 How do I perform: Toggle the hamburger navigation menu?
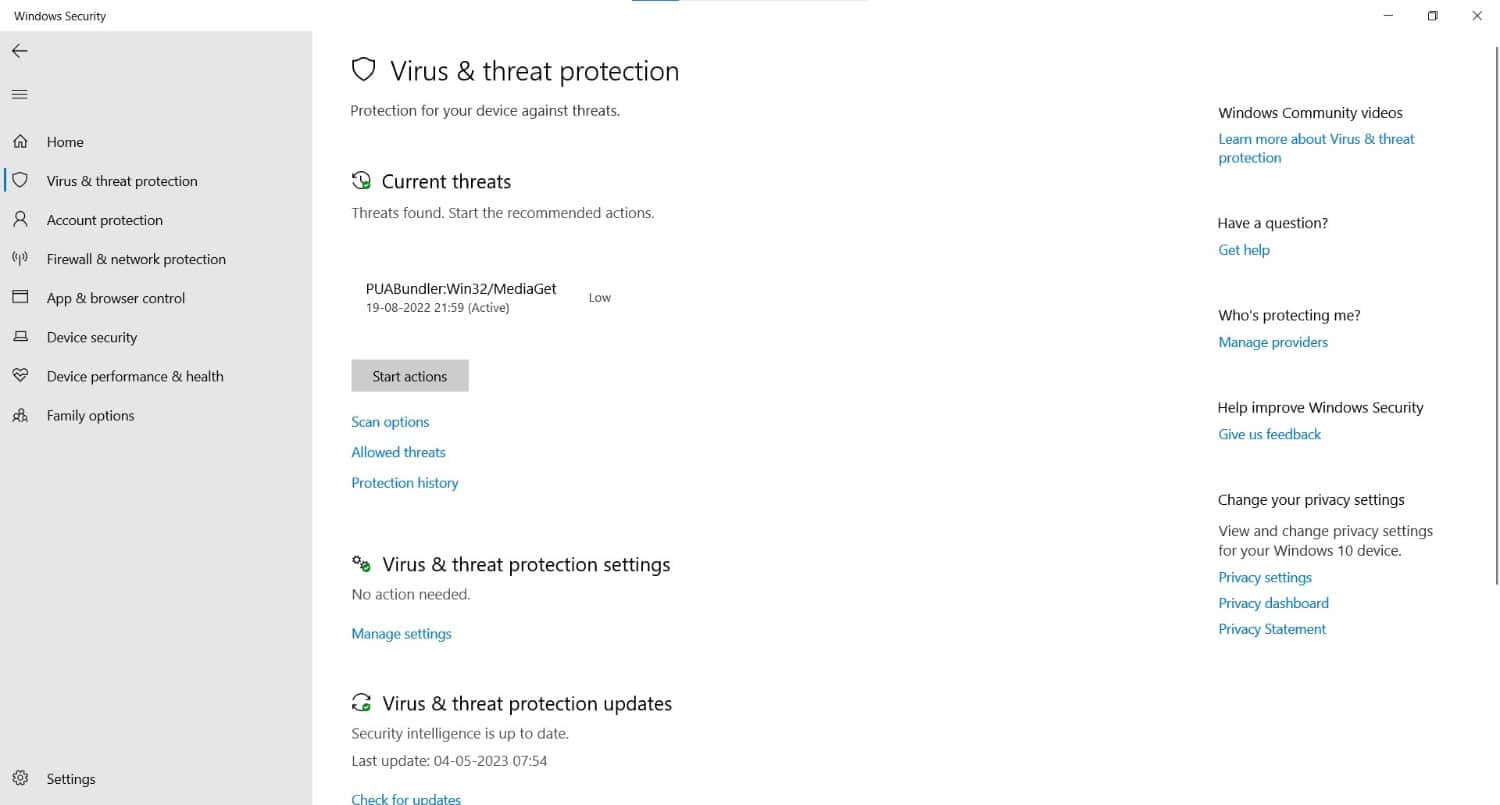pos(20,95)
